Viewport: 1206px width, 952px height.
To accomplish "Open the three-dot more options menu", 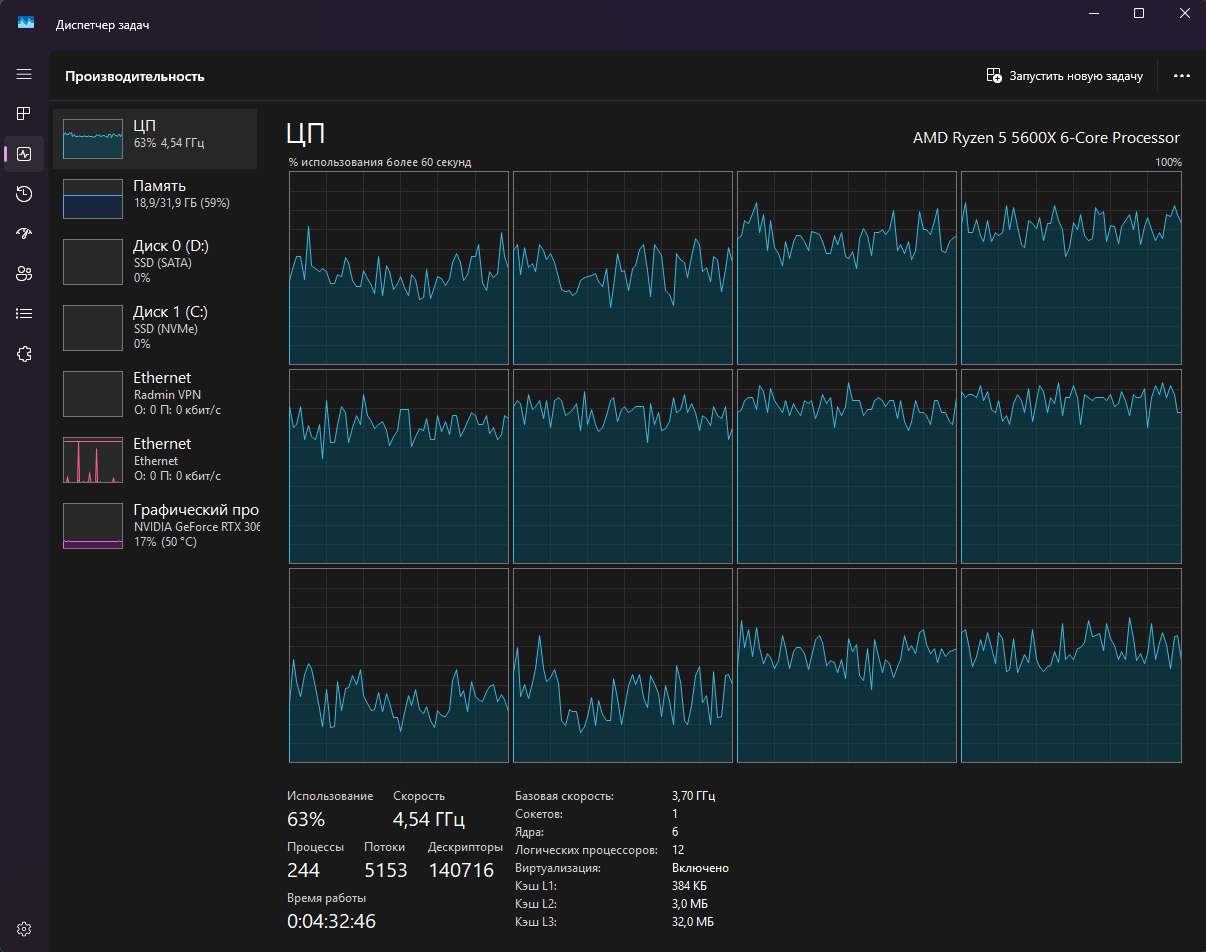I will 1181,76.
